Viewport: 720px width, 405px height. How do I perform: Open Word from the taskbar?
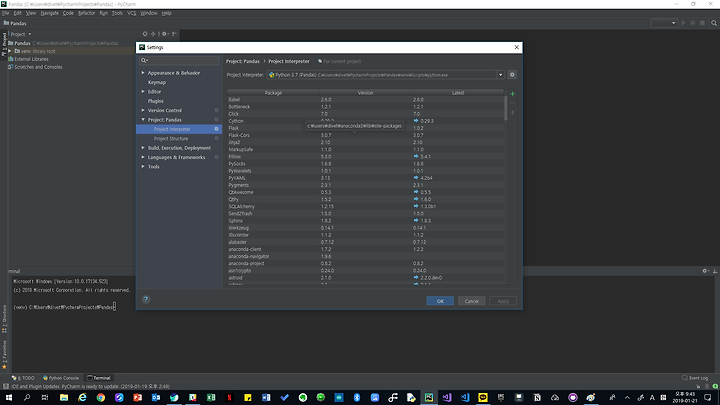click(x=266, y=398)
